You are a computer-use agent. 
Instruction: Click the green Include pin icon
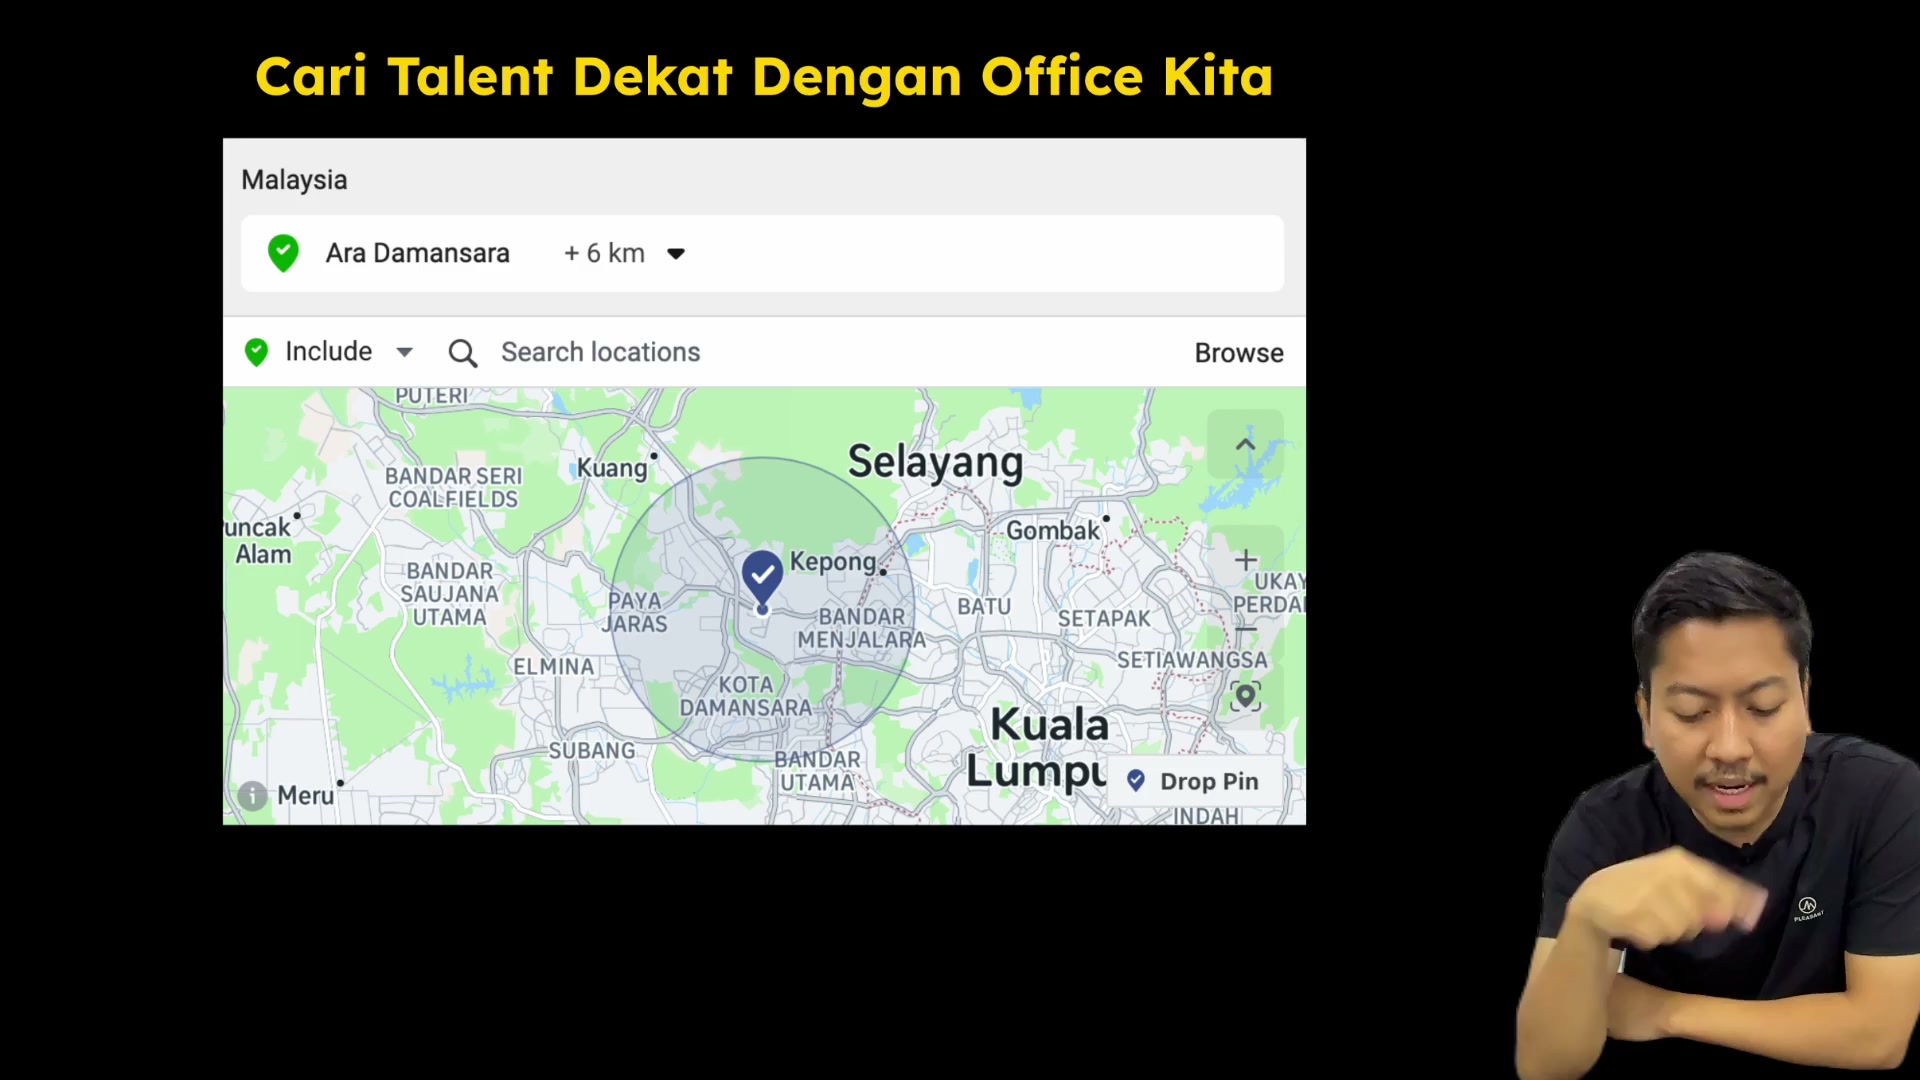pos(256,352)
